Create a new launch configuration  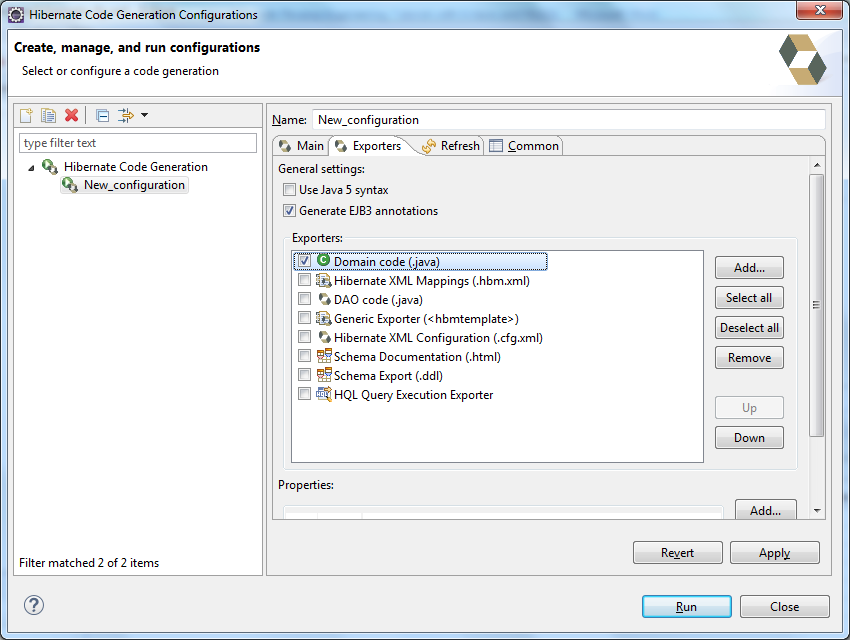[x=26, y=115]
